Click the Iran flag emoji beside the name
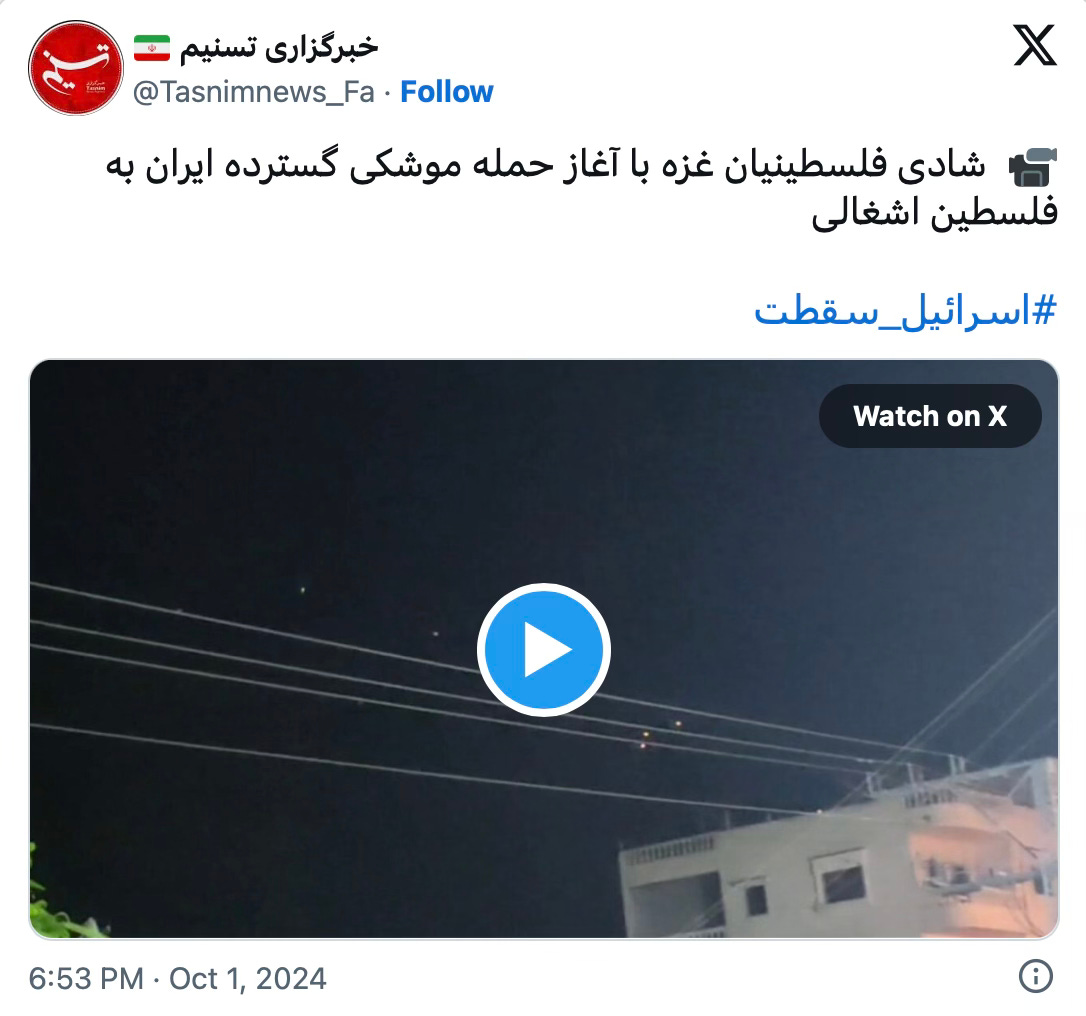Image resolution: width=1086 pixels, height=1016 pixels. 152,48
